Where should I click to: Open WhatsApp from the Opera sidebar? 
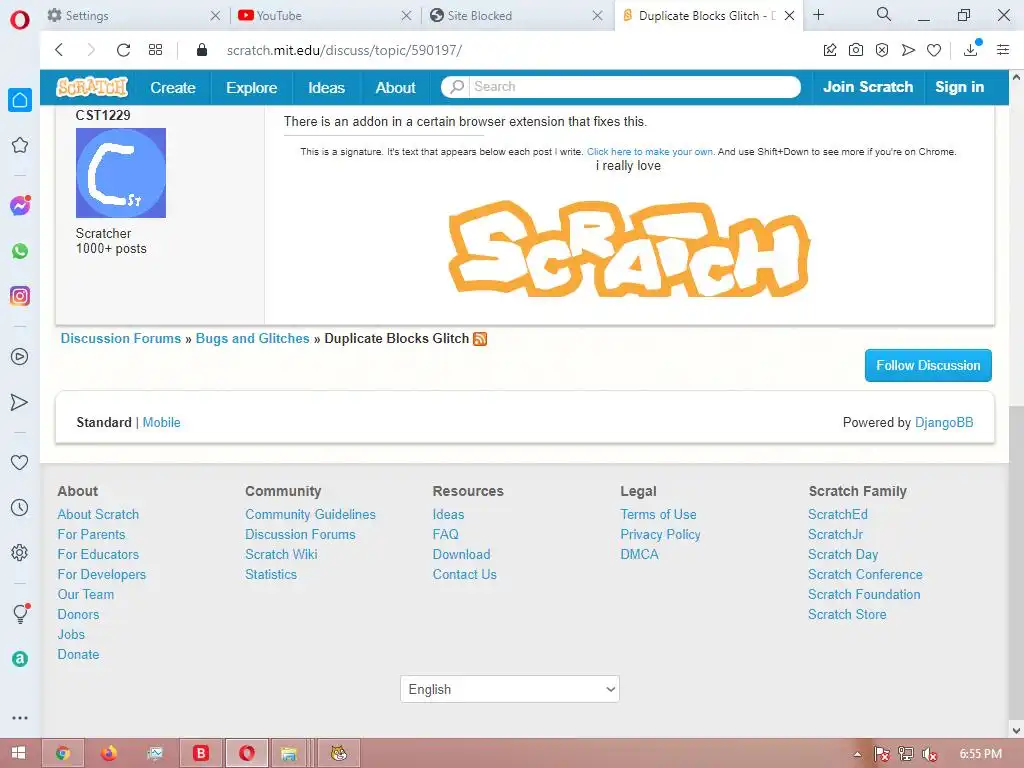20,251
